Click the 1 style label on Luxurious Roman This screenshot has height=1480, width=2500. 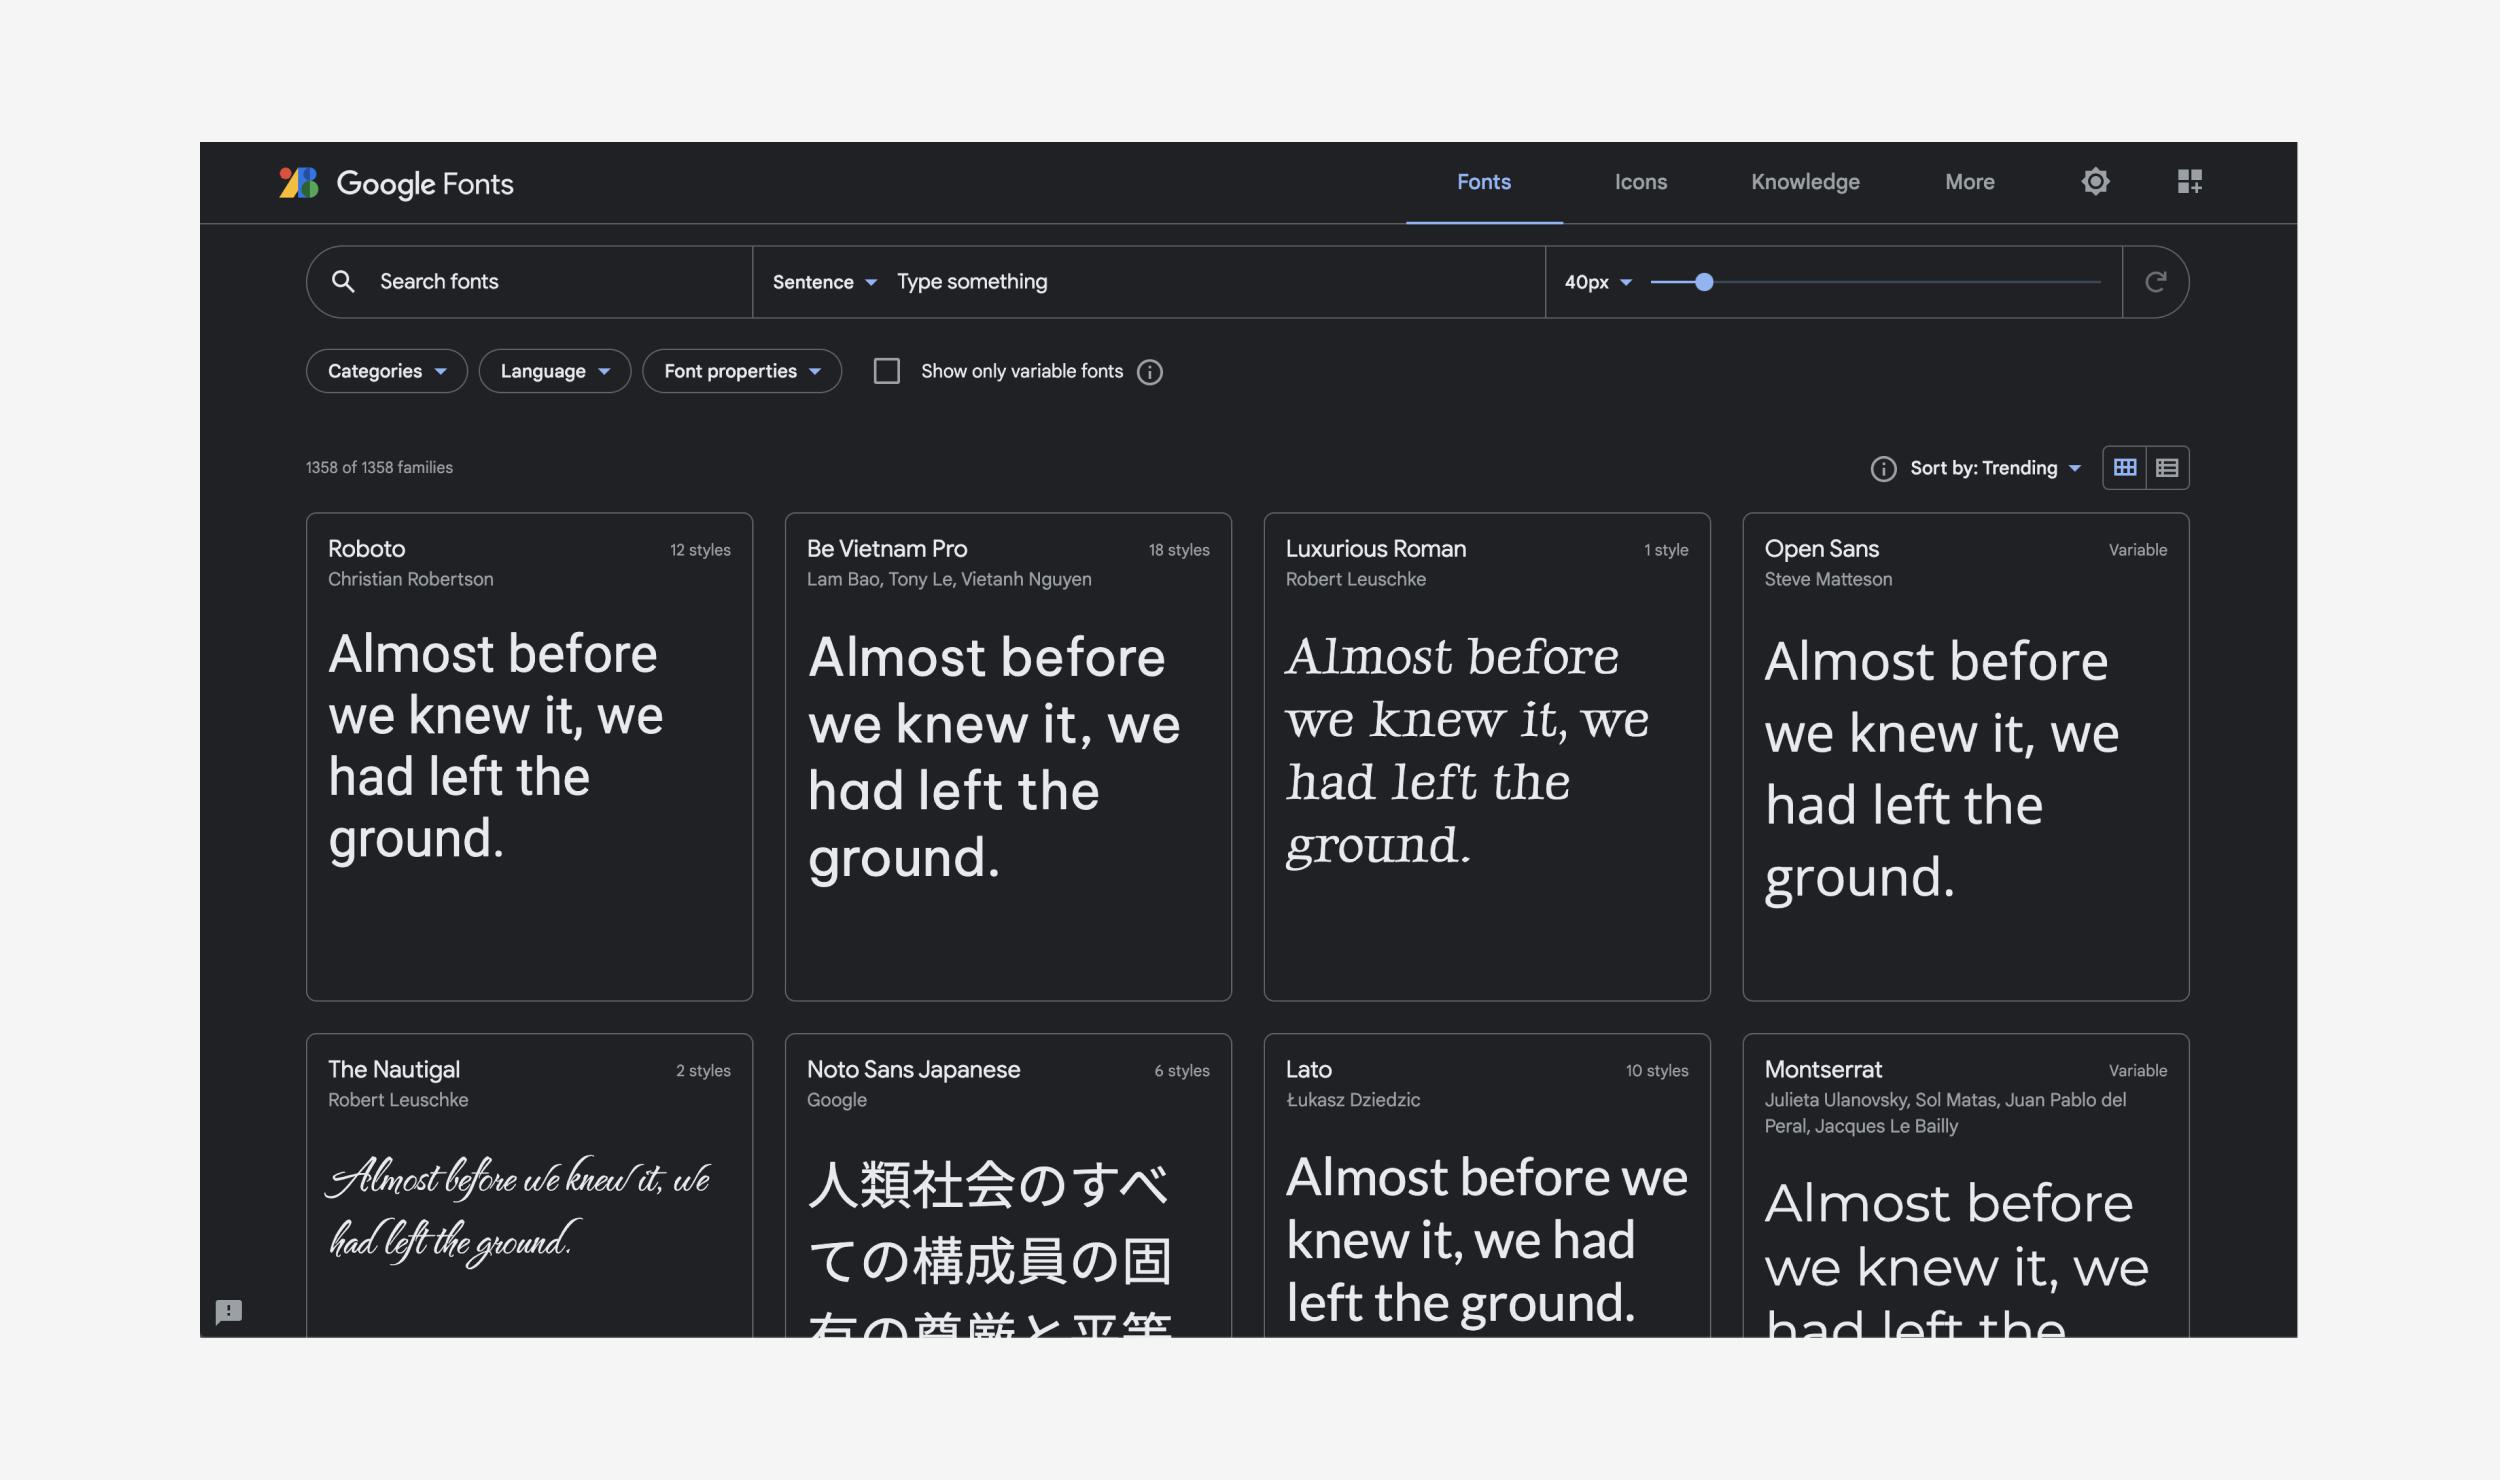point(1666,550)
